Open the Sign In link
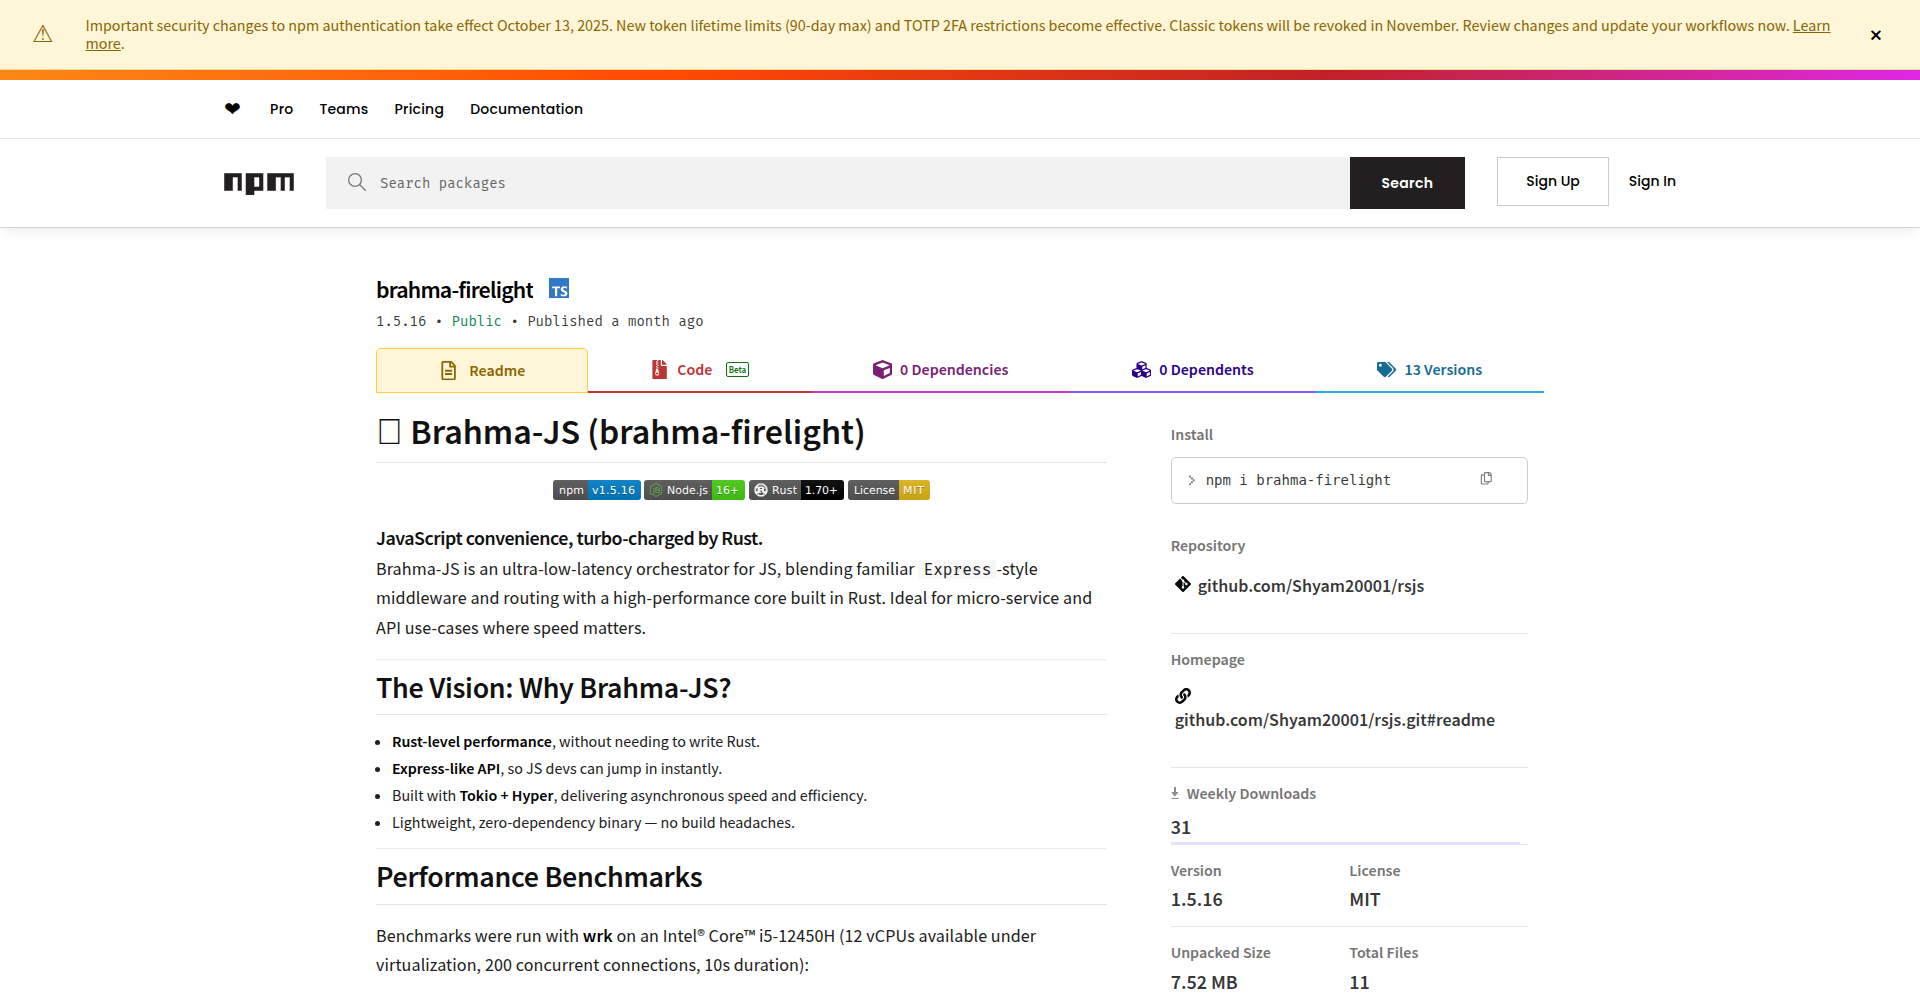This screenshot has width=1920, height=993. pyautogui.click(x=1651, y=181)
